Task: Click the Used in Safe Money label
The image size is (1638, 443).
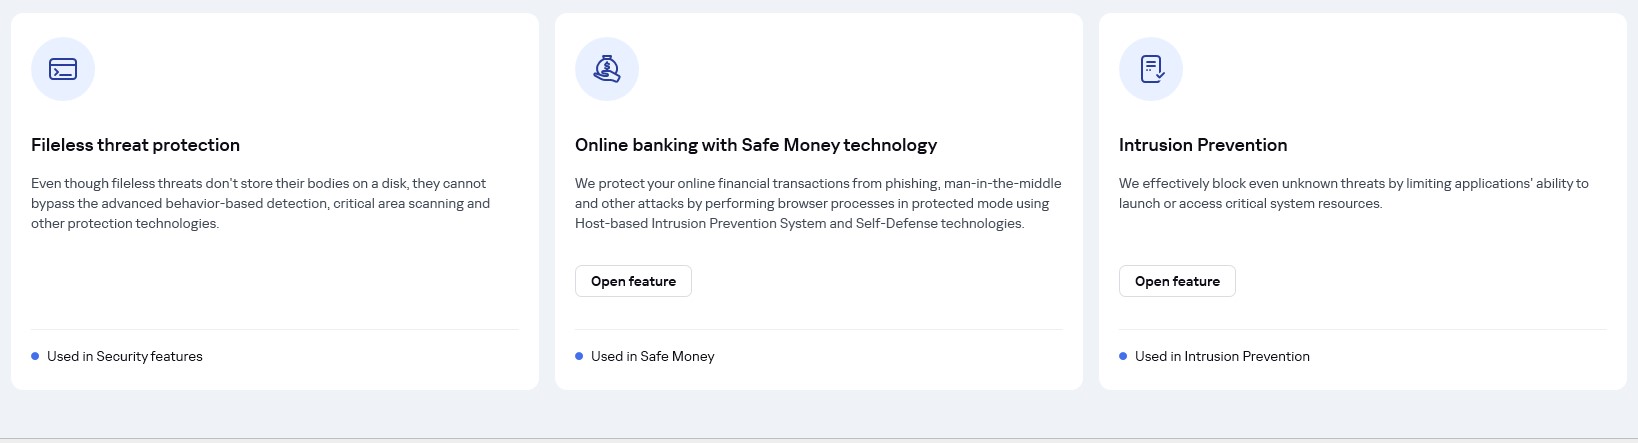Action: click(653, 356)
